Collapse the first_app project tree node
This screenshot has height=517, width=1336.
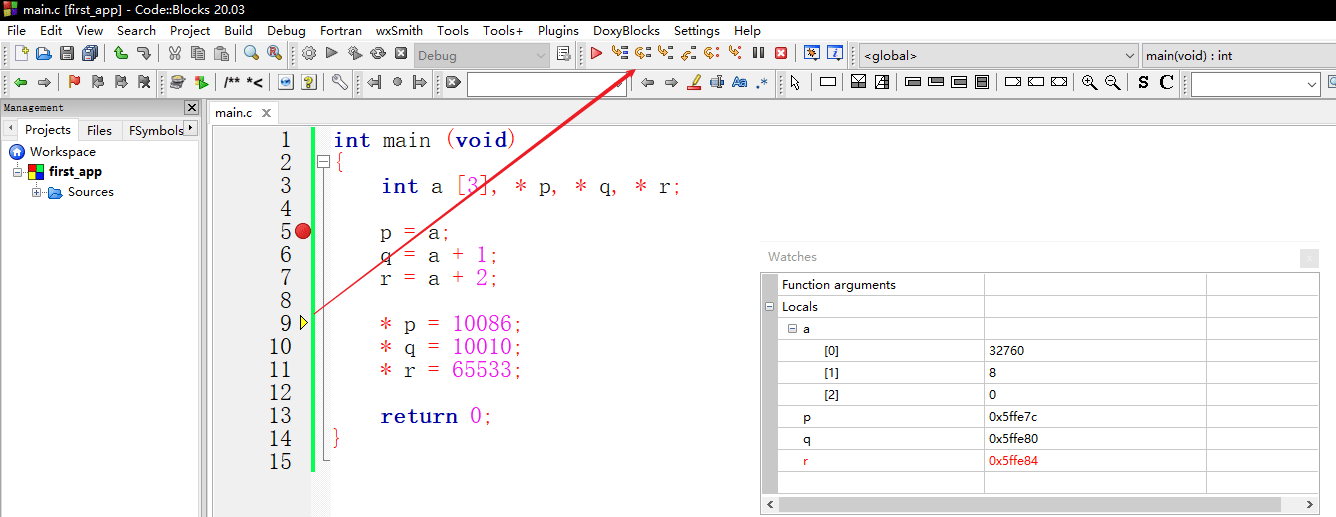coord(18,172)
